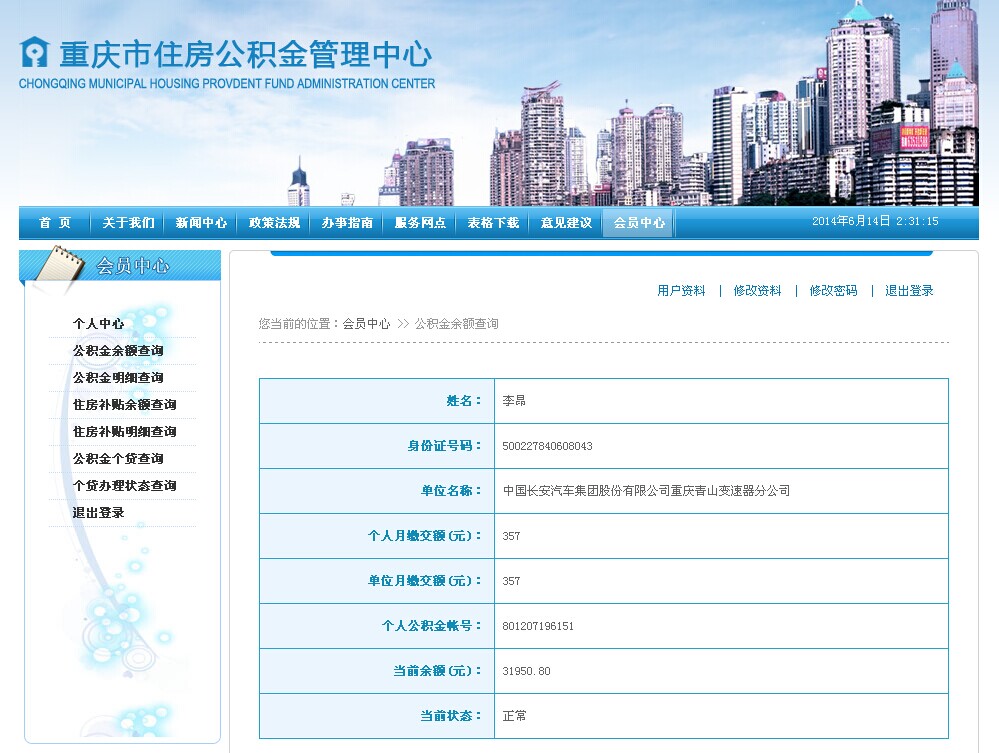Click the 重庆市住房公积金管理中心 site title
Viewport: 999px width, 753px height.
(x=245, y=54)
